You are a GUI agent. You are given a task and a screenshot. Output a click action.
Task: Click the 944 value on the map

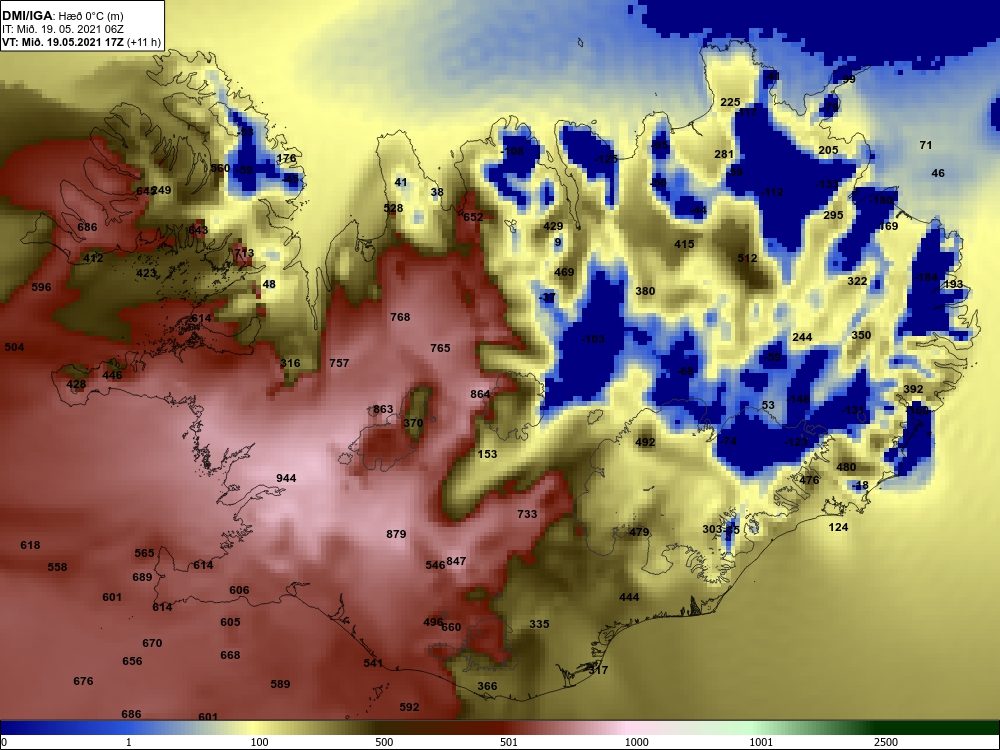pyautogui.click(x=286, y=478)
